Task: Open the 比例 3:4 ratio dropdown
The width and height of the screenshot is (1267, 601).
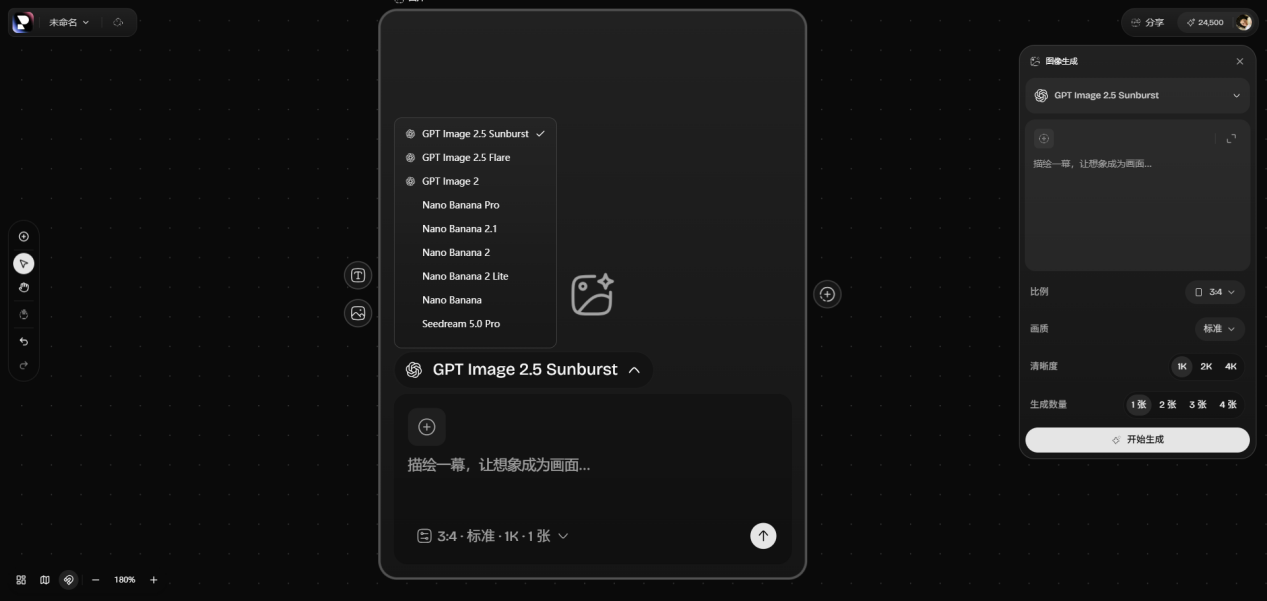Action: point(1215,292)
